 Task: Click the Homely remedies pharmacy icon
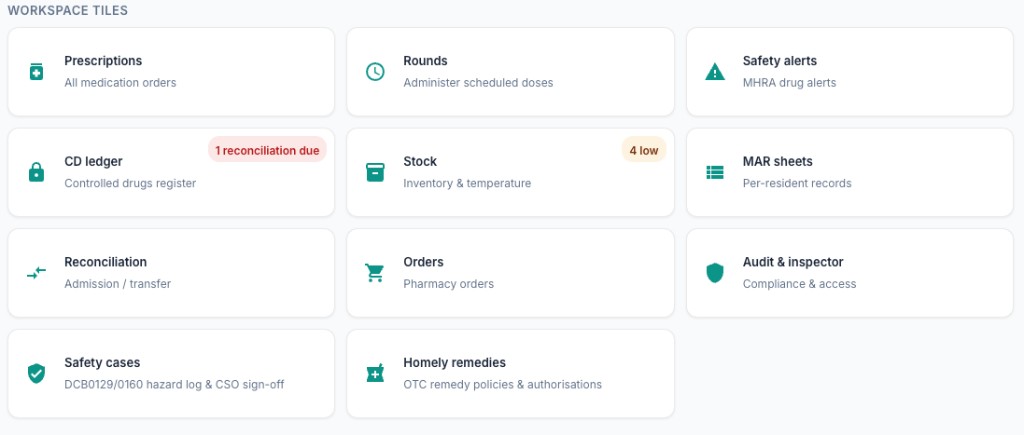coord(375,374)
